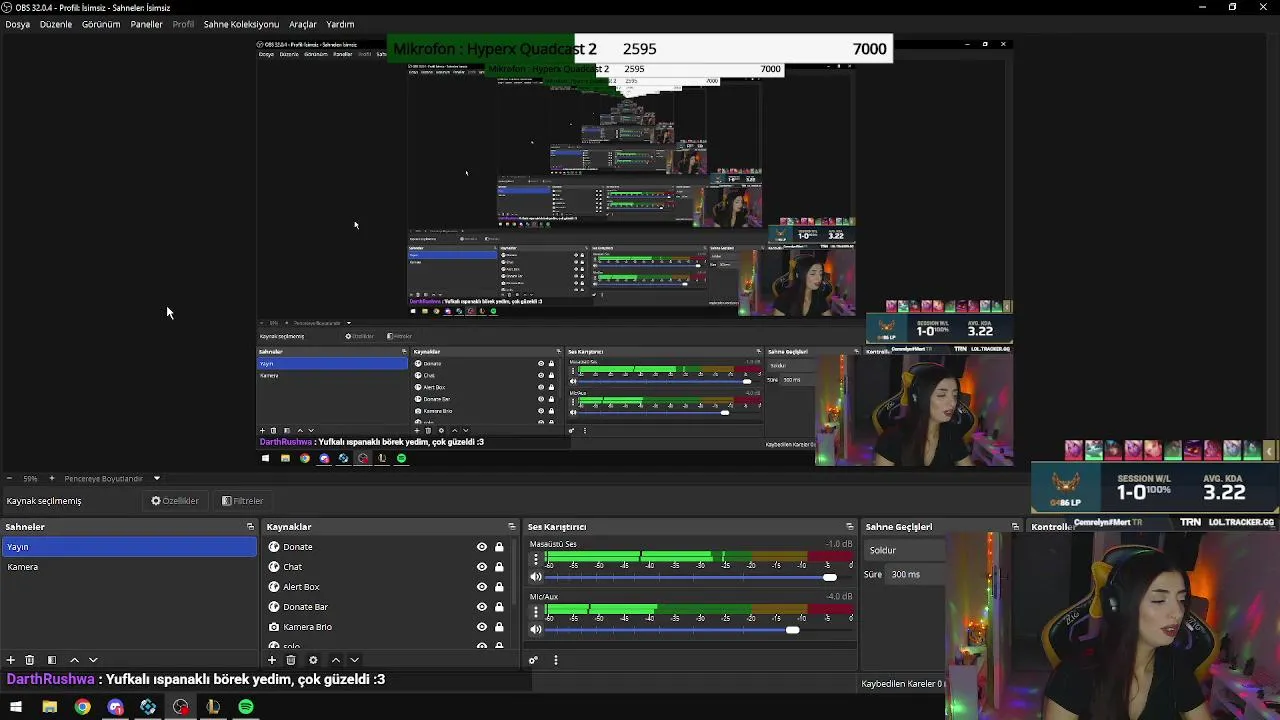The width and height of the screenshot is (1280, 720).
Task: Move source up in Kaynaklar toolbar
Action: (336, 660)
